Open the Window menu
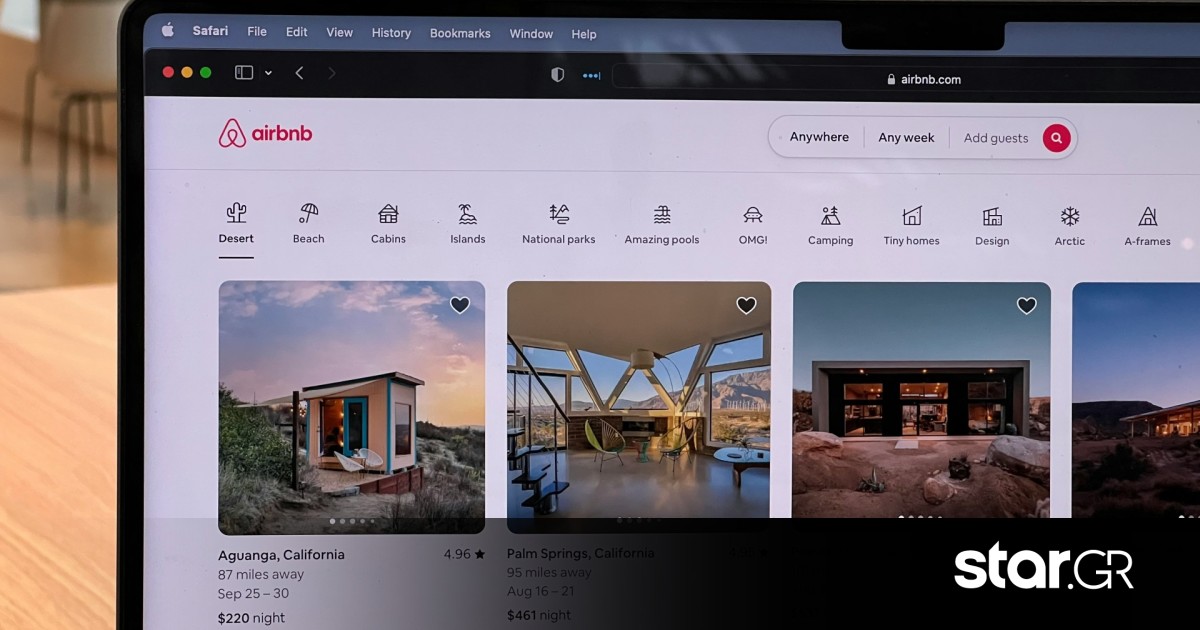The image size is (1200, 630). click(531, 34)
